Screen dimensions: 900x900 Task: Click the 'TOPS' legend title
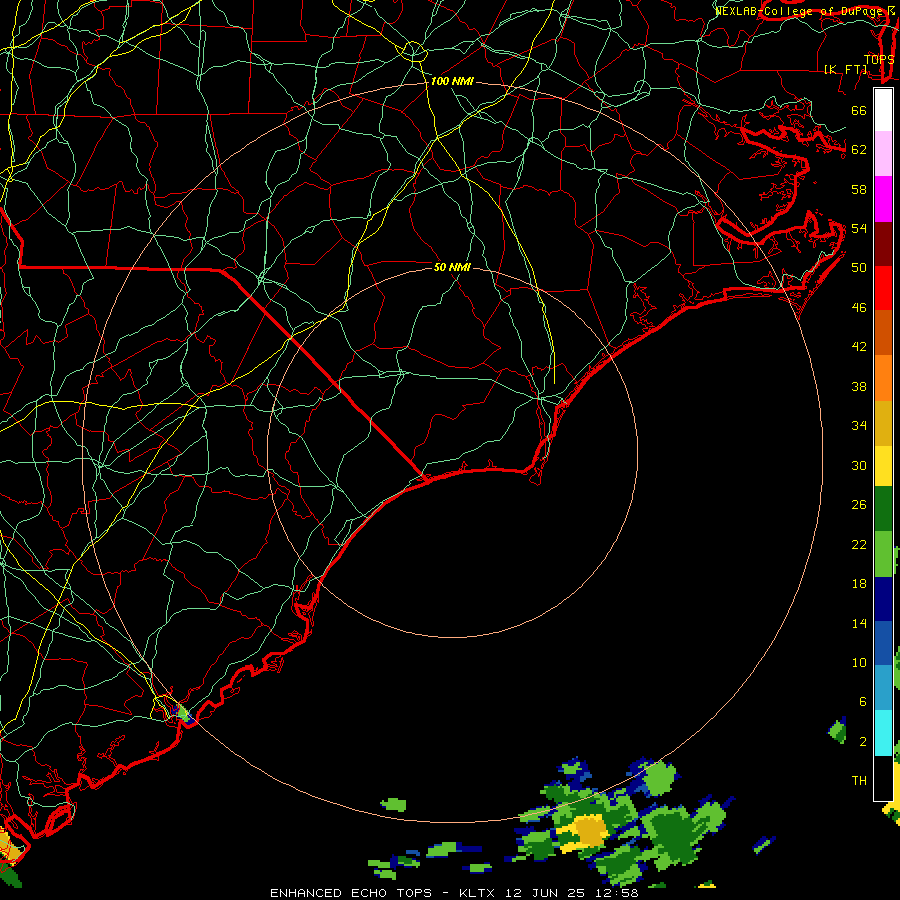(879, 59)
